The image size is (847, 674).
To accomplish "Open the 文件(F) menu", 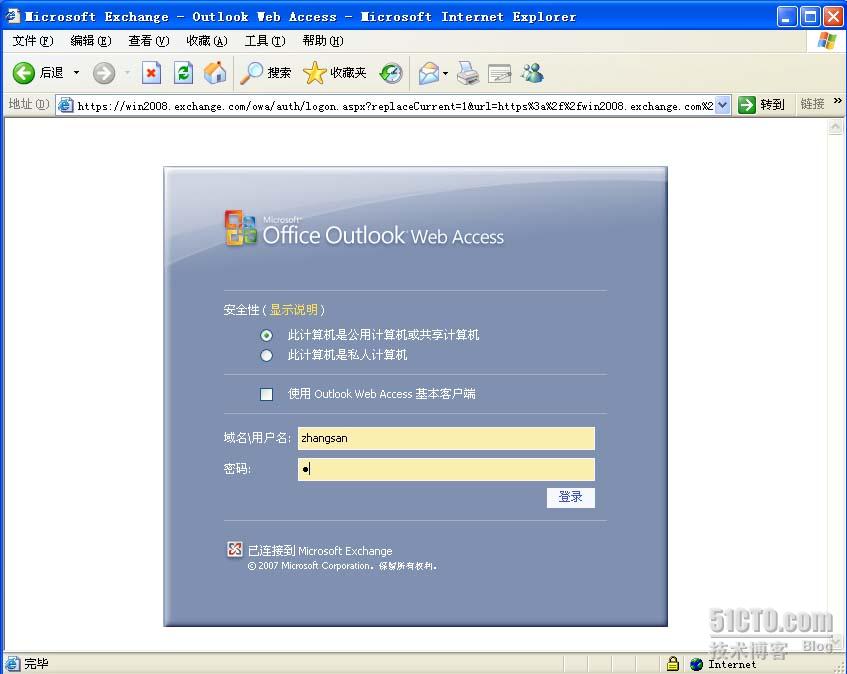I will coord(33,41).
